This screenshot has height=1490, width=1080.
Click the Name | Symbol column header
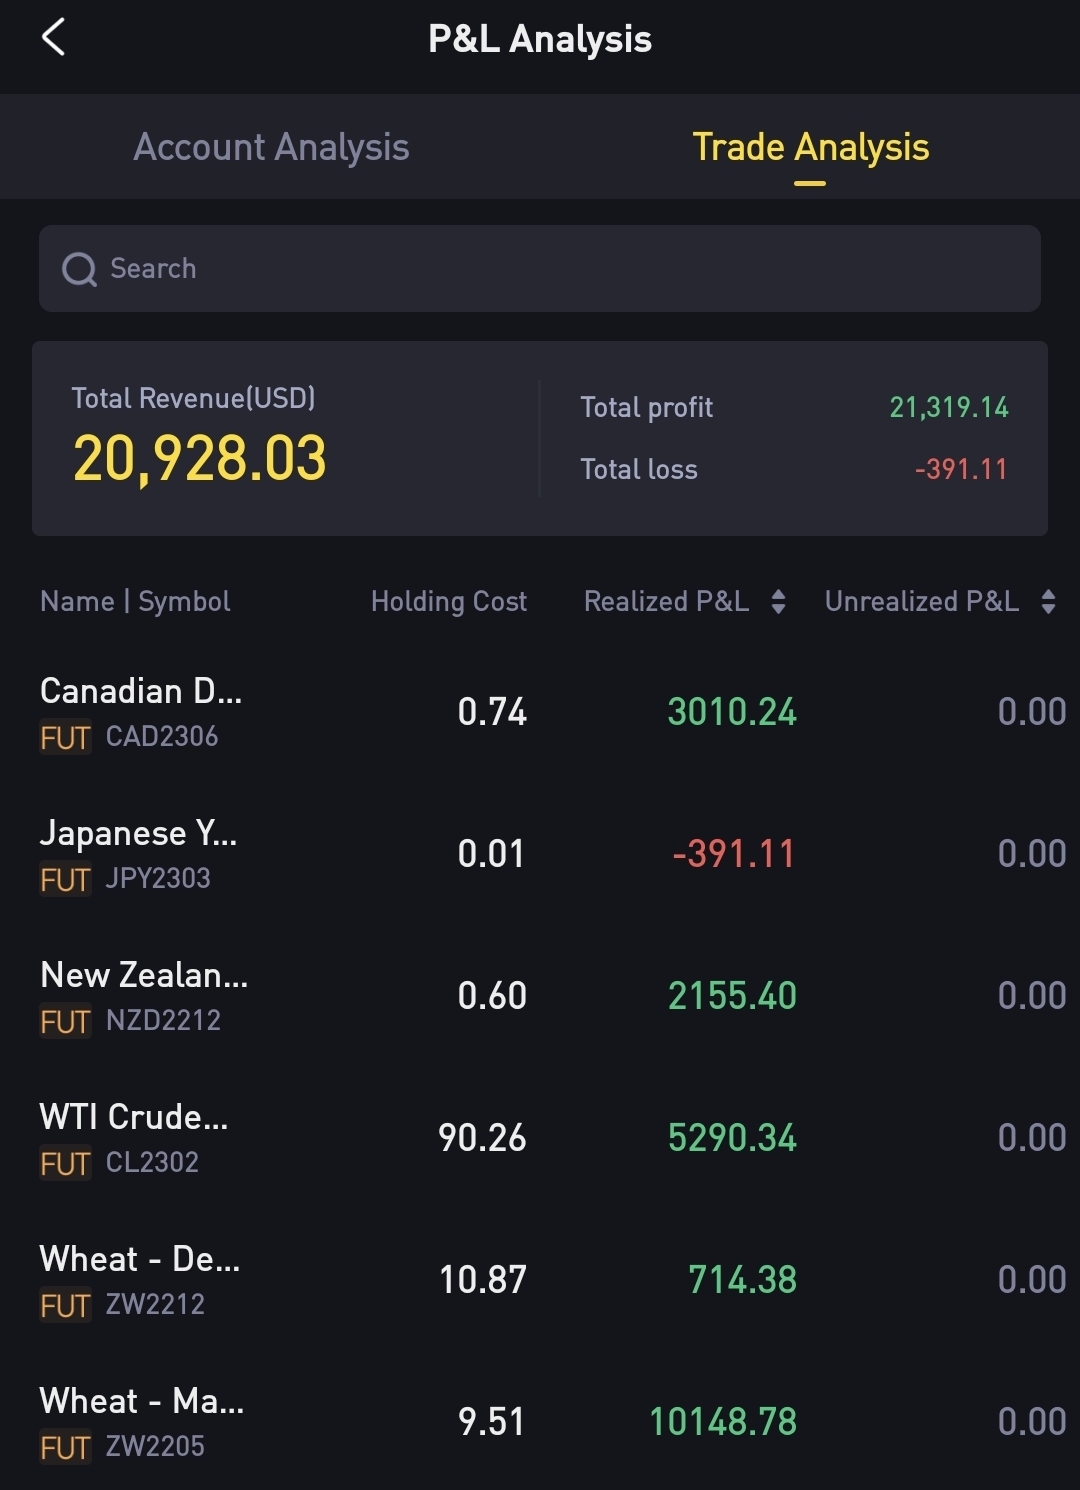135,601
